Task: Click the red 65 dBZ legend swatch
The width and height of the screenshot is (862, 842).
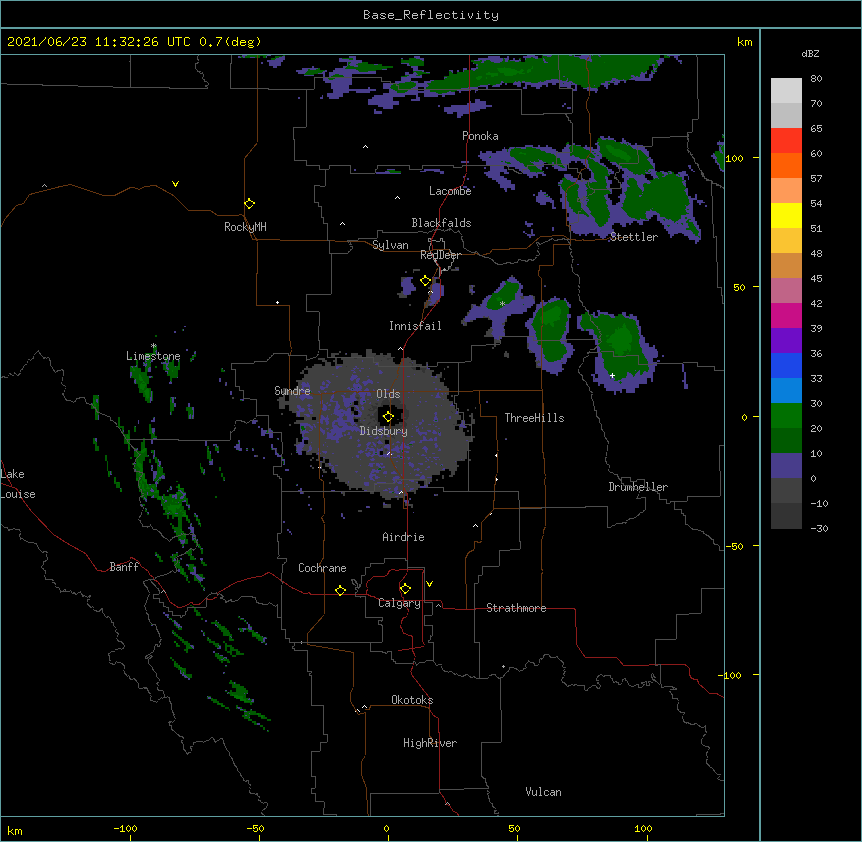Action: pos(786,141)
